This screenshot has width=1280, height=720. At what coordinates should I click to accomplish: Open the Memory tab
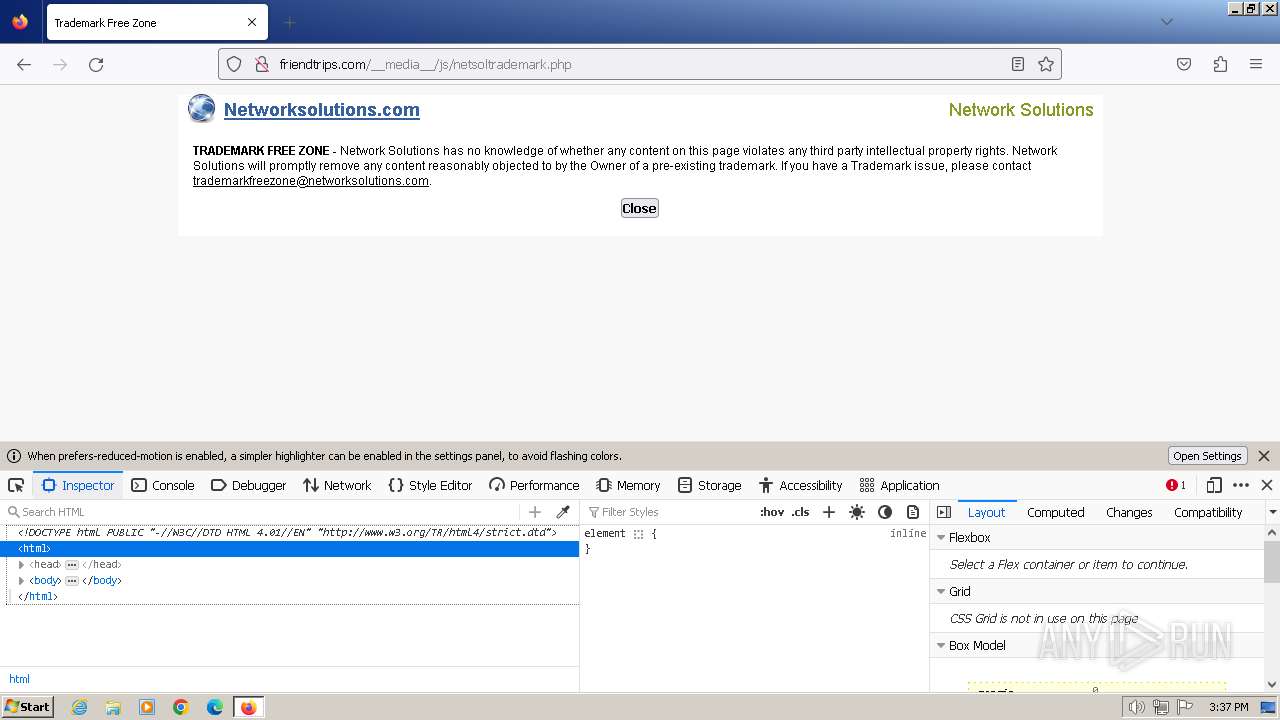(x=628, y=485)
